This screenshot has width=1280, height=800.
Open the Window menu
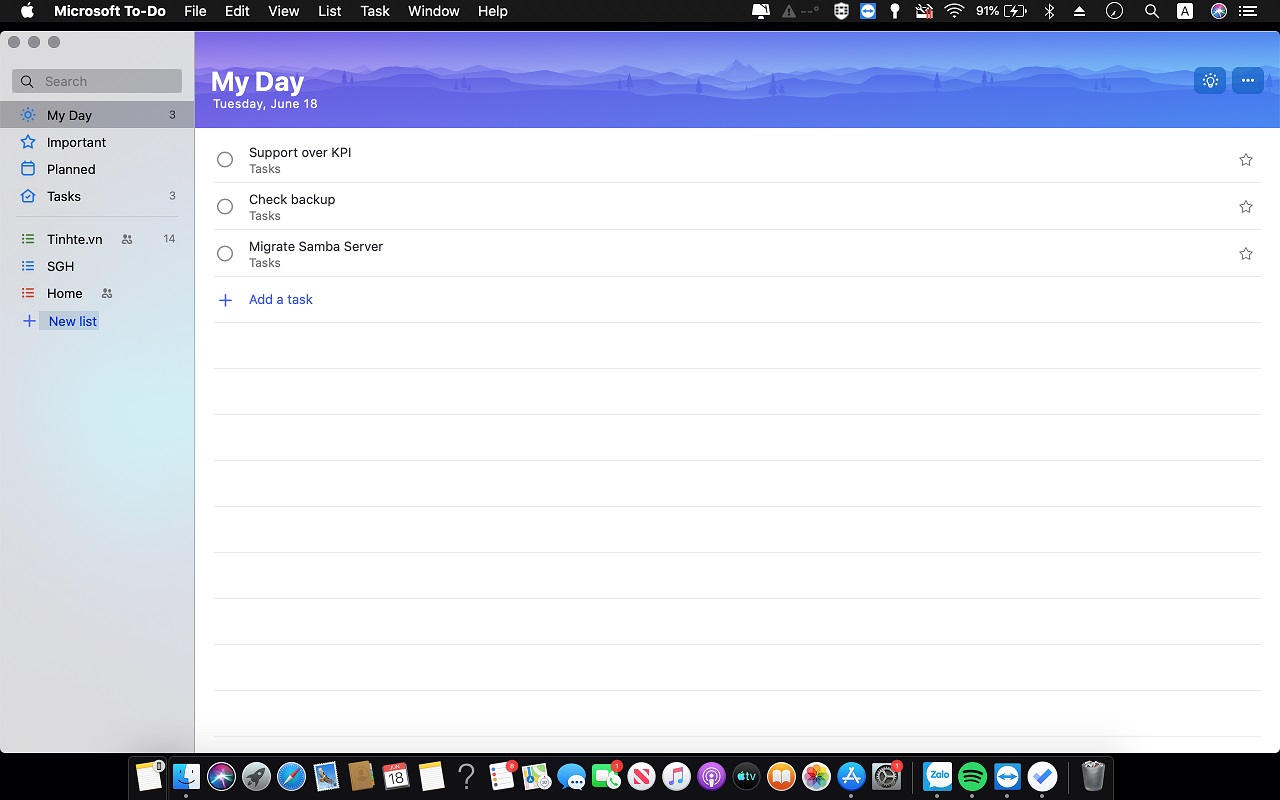click(434, 11)
